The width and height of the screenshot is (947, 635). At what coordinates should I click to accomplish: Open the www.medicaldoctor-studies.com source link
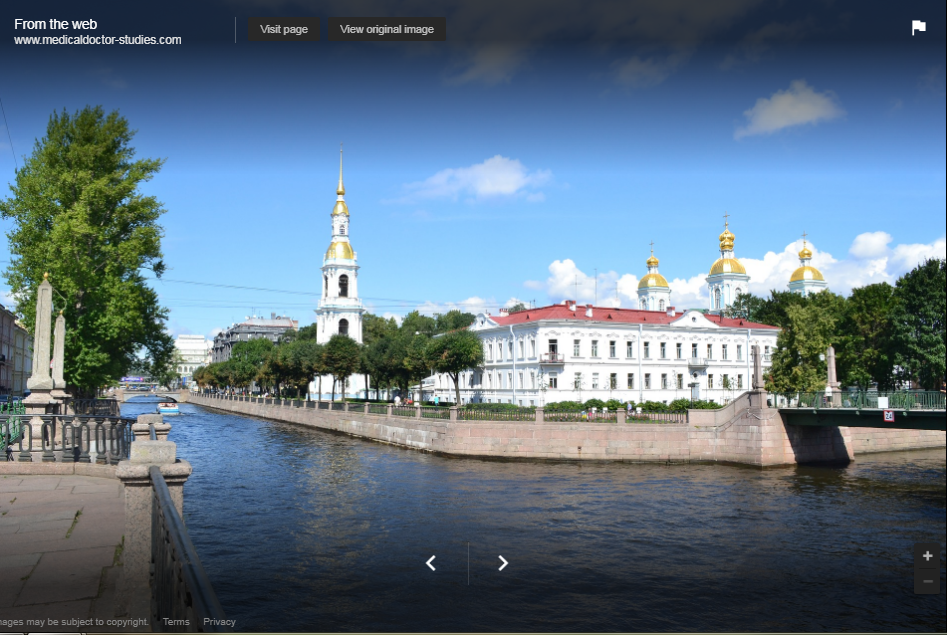98,40
